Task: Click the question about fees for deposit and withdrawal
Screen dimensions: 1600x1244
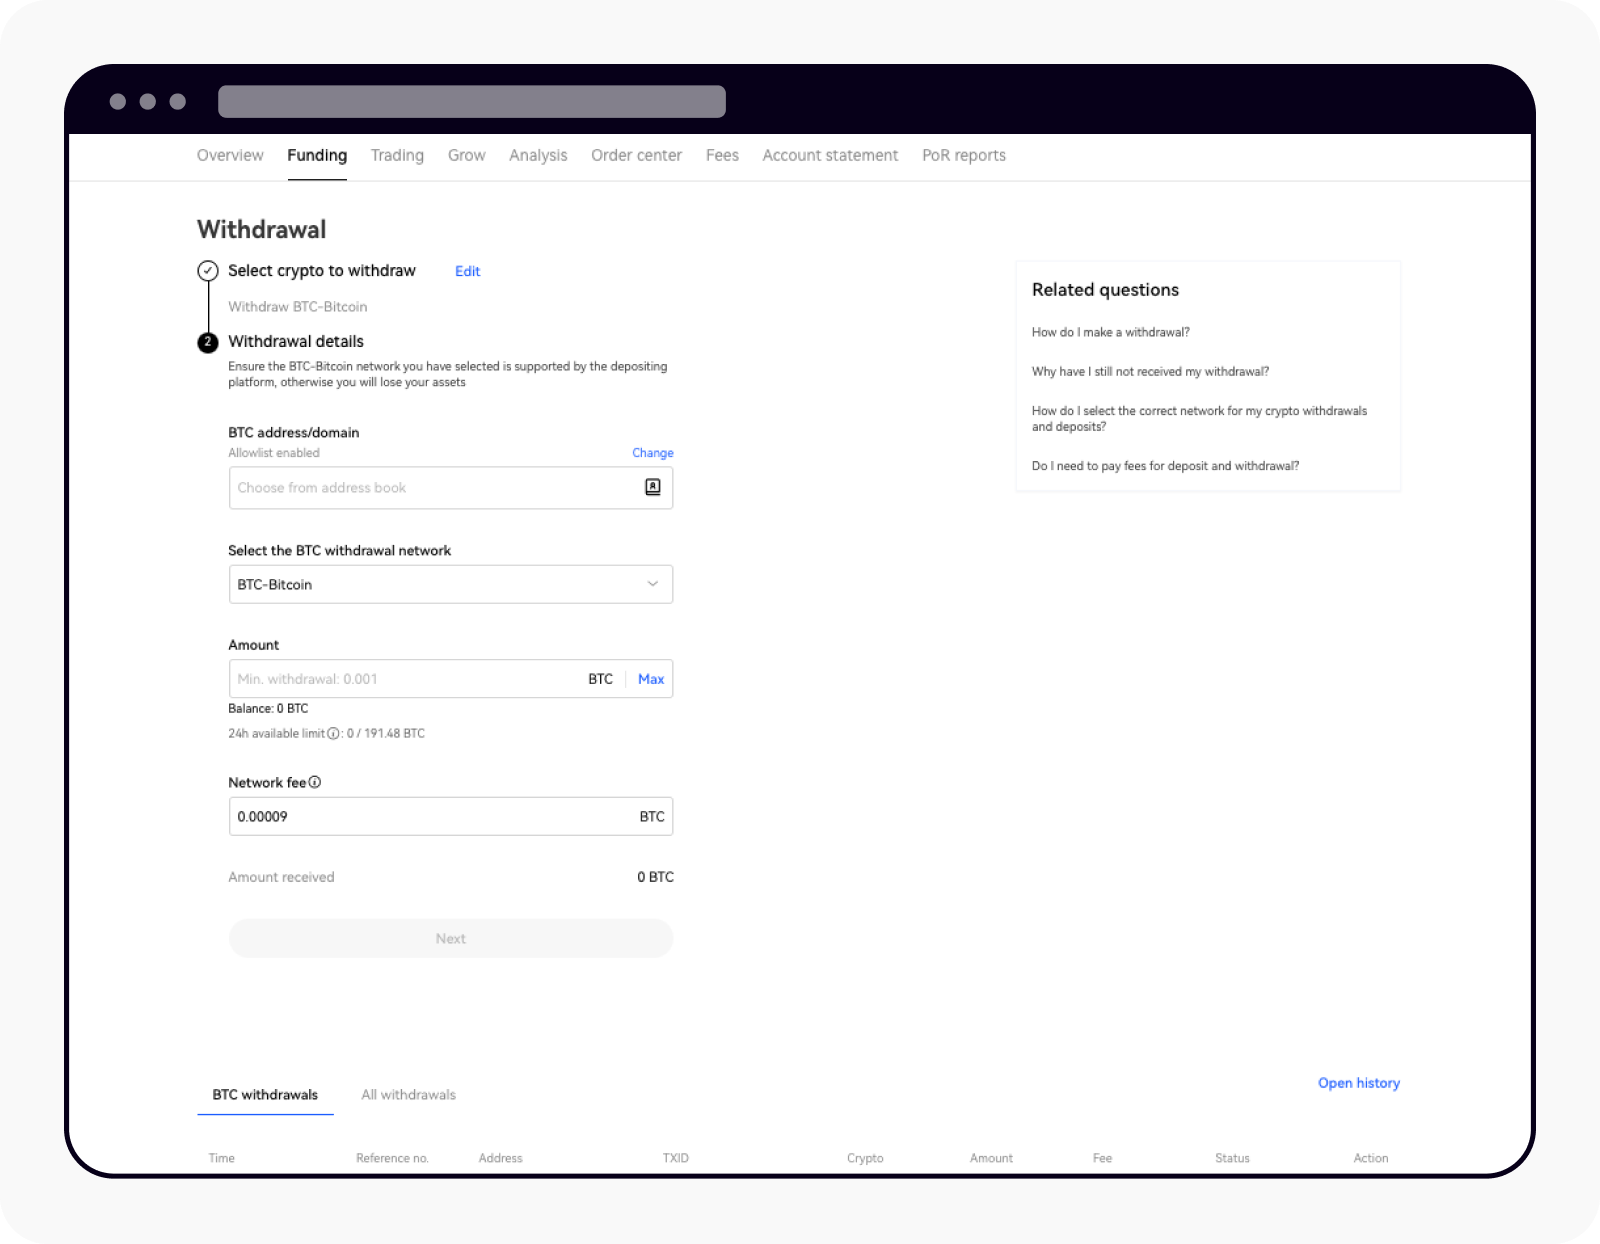Action: [1166, 465]
